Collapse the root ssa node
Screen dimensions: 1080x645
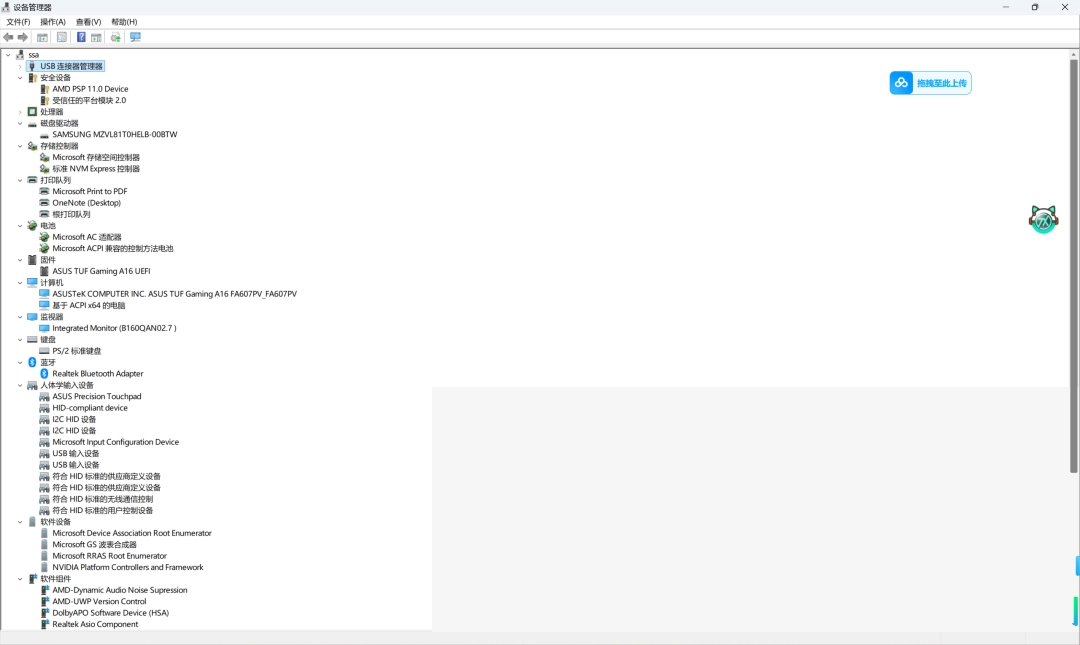pos(8,54)
